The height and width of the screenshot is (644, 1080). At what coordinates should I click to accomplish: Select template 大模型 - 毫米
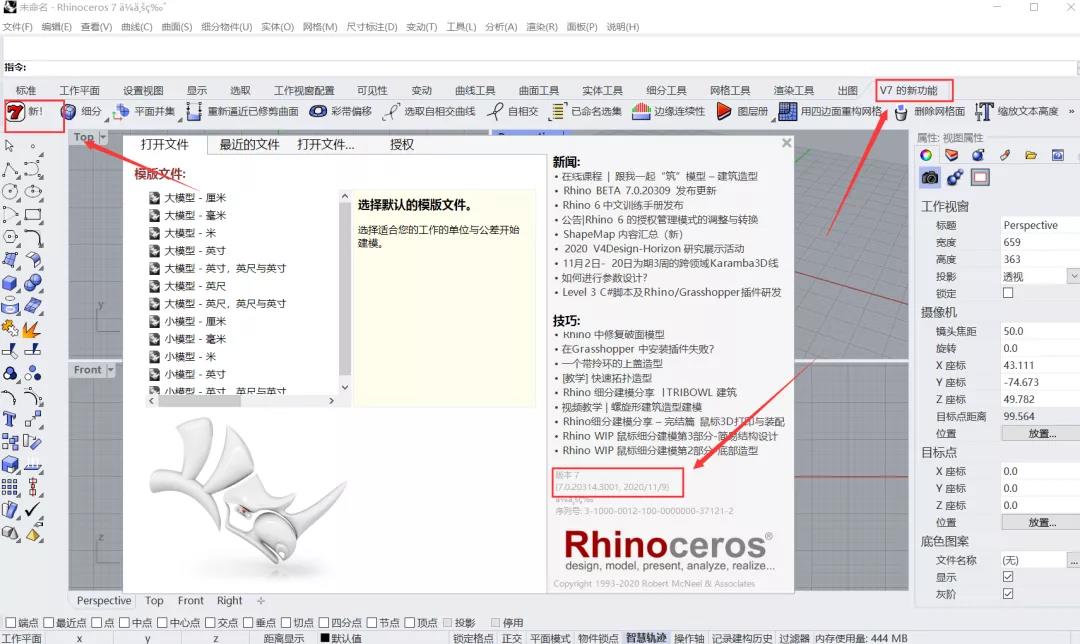pyautogui.click(x=195, y=215)
